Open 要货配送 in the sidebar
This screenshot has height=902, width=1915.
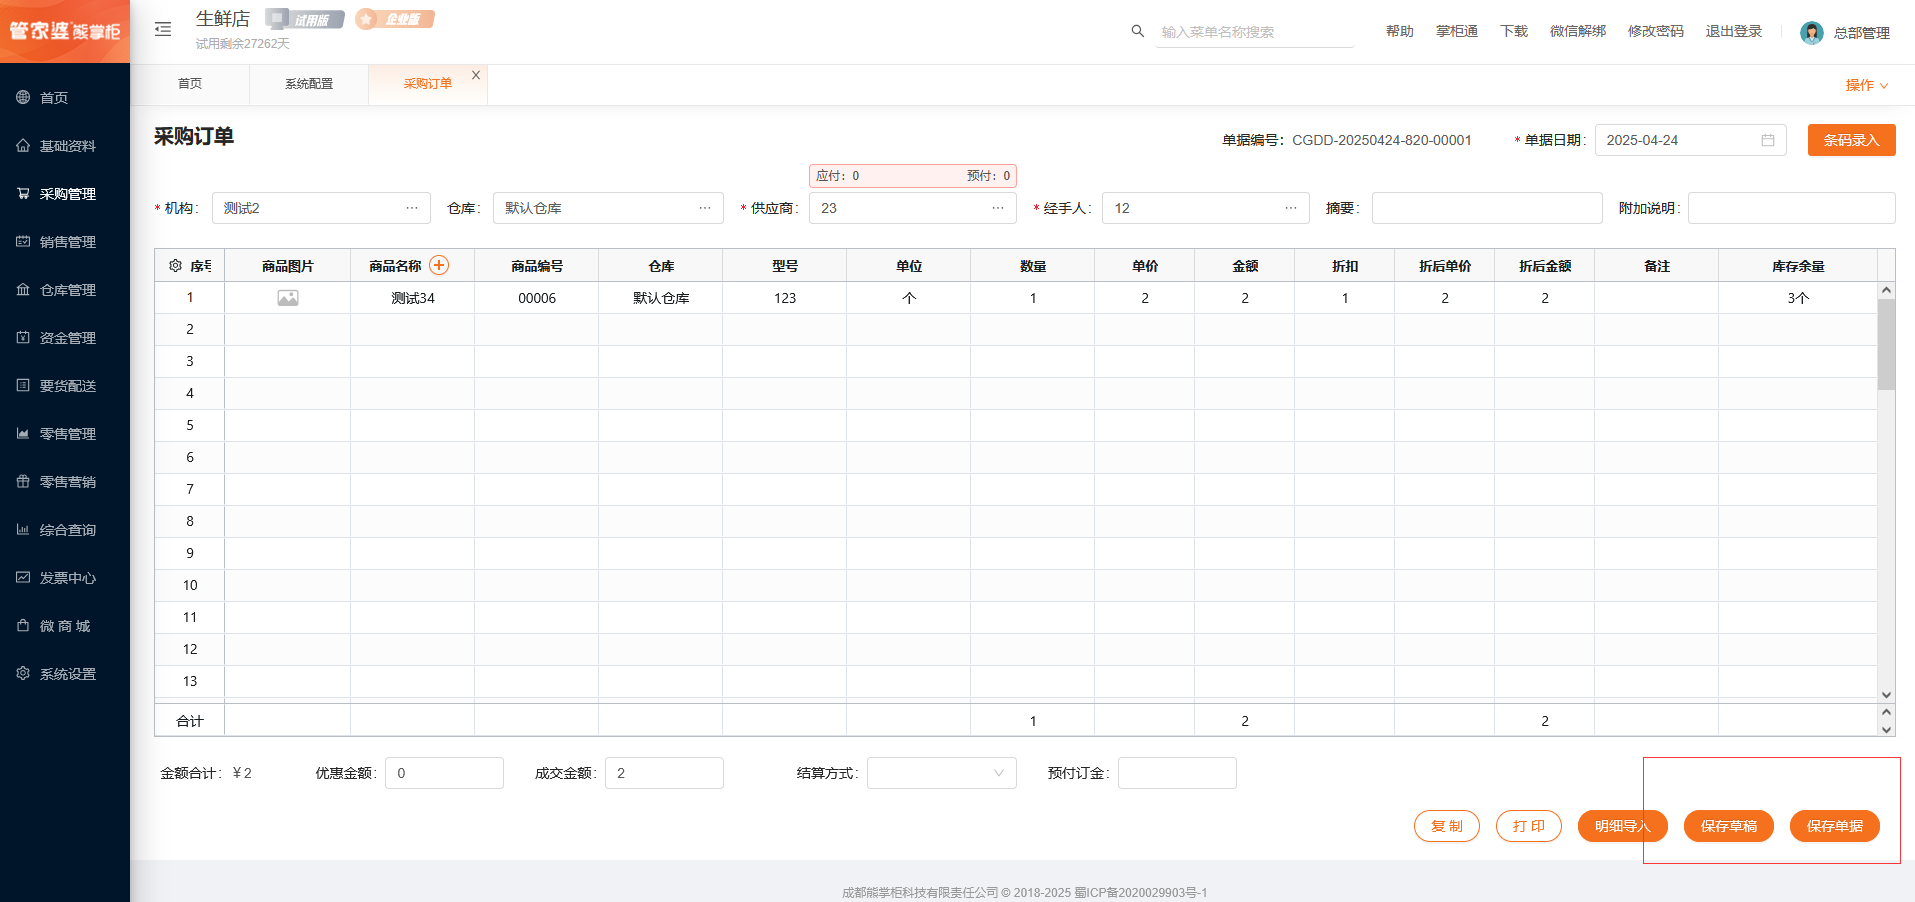click(x=65, y=386)
